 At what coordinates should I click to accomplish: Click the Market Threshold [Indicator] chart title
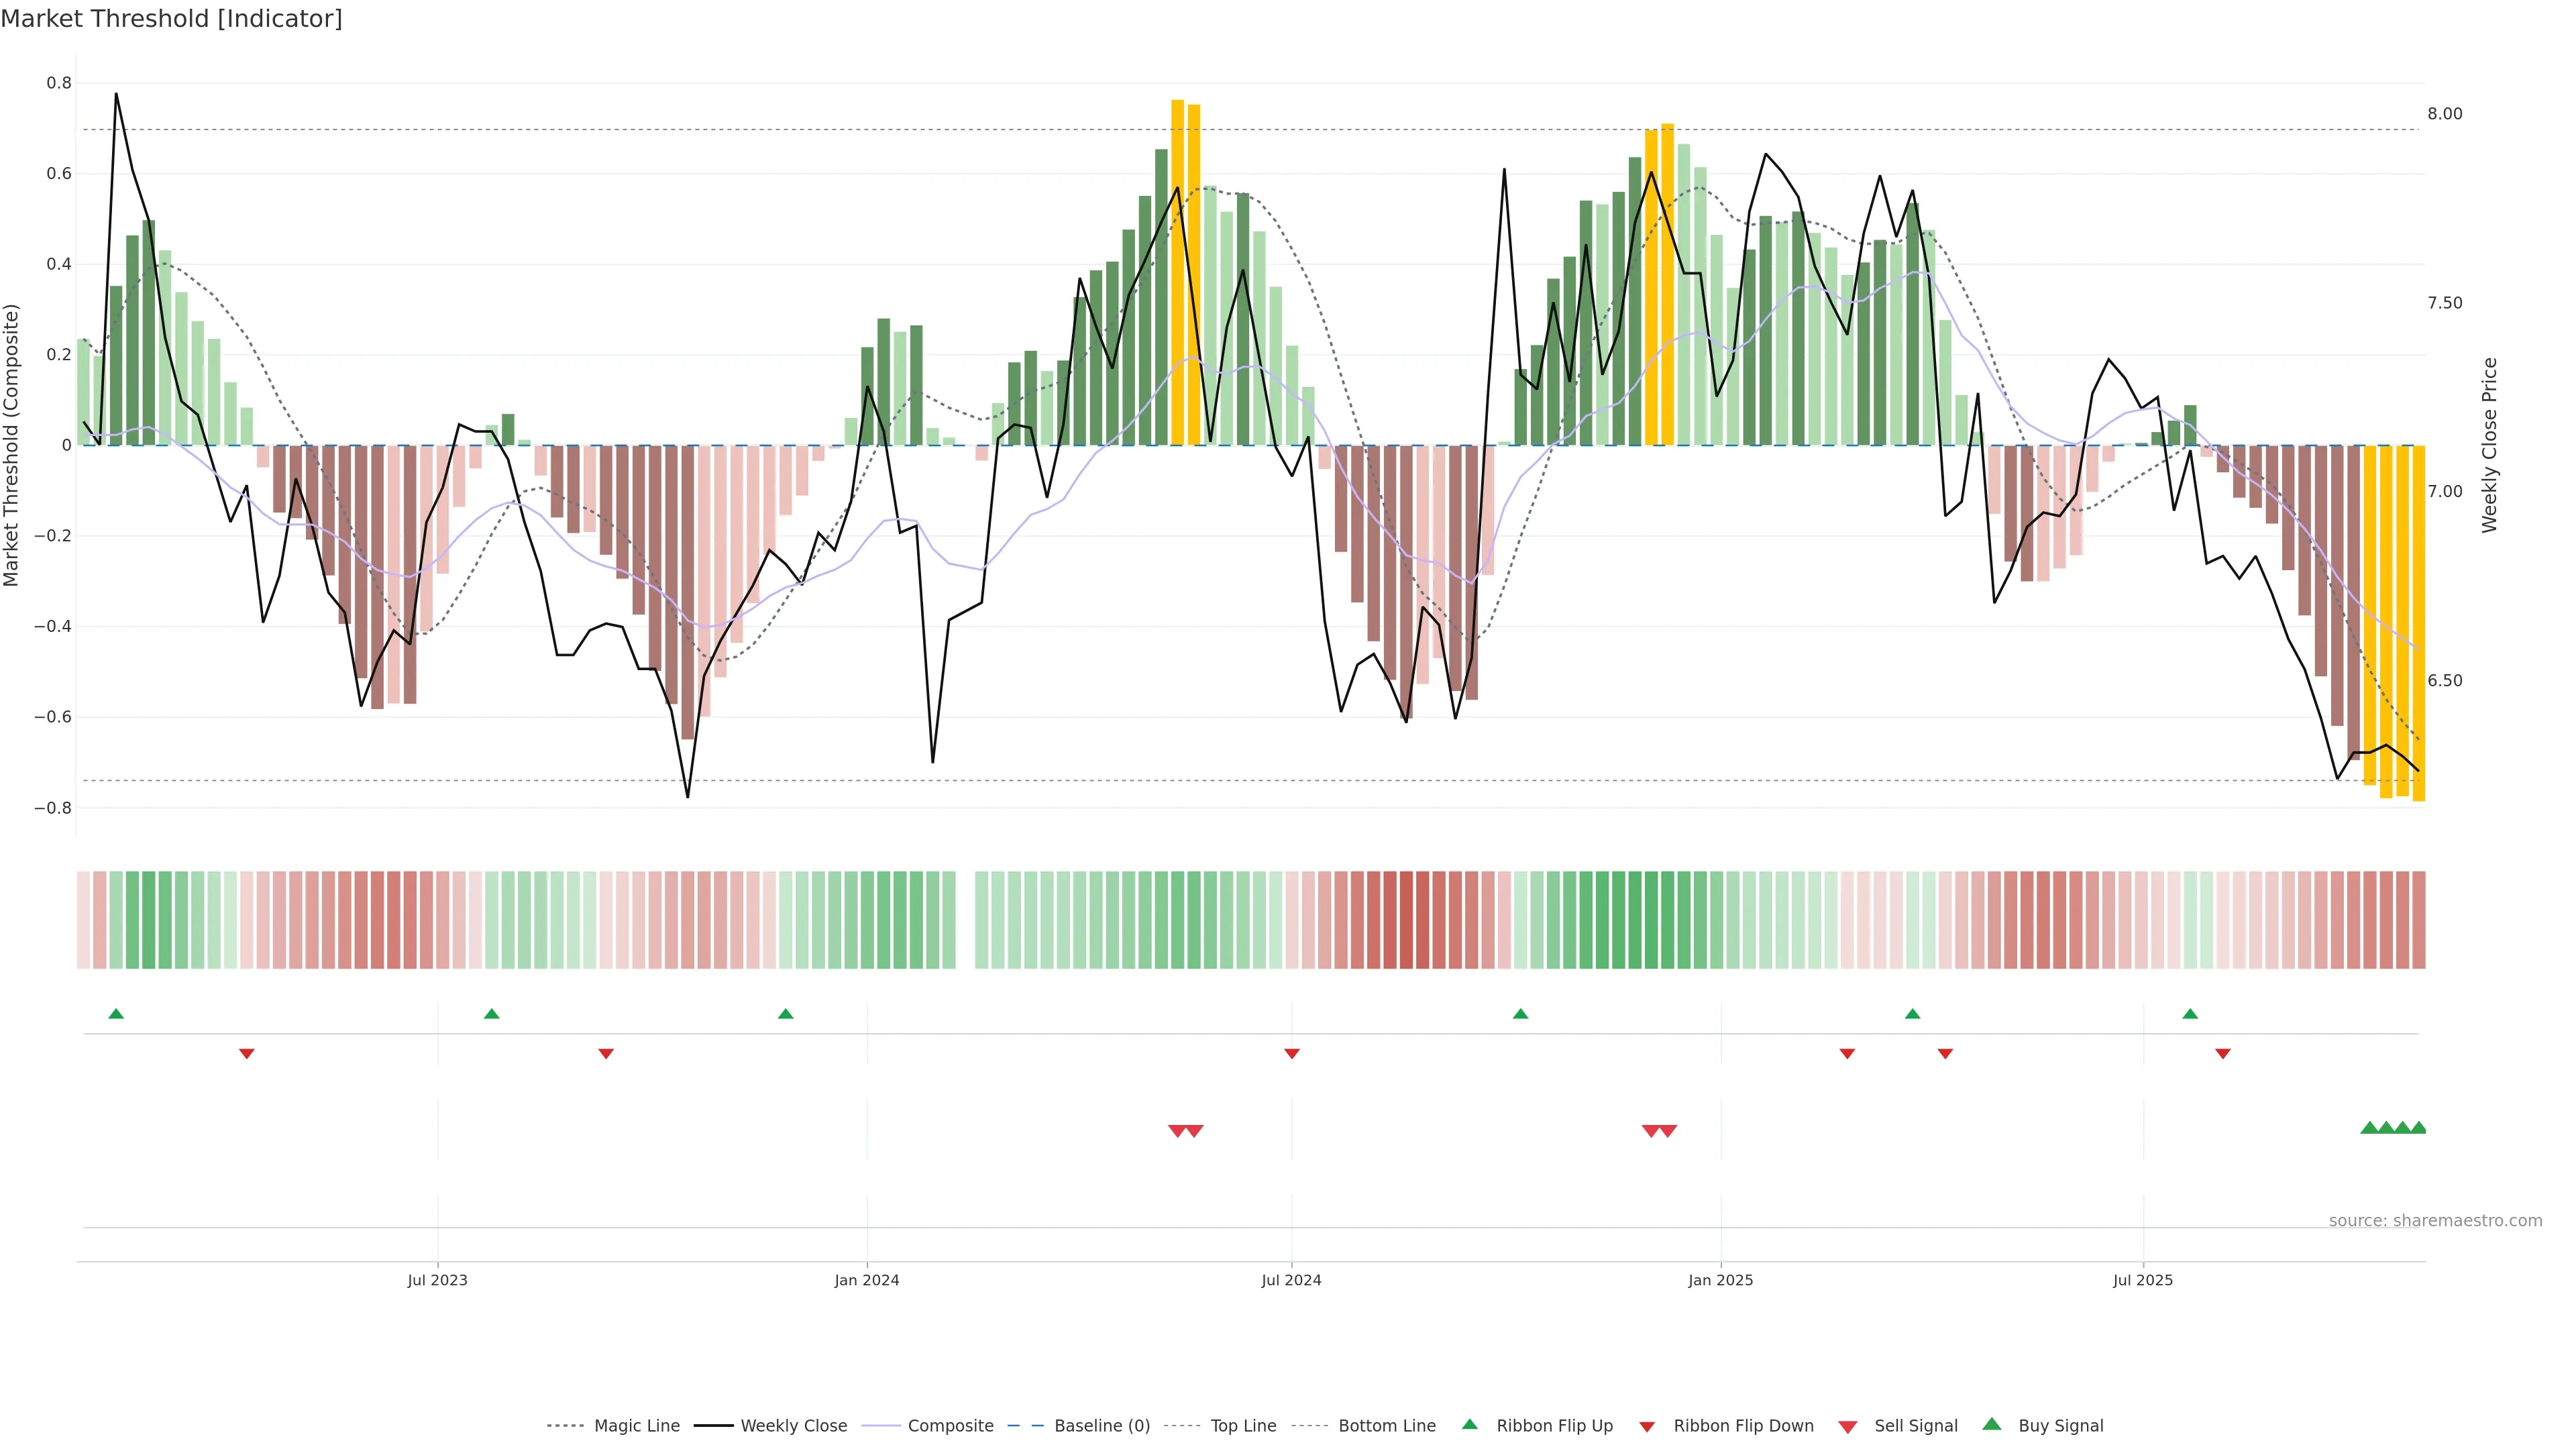click(x=171, y=19)
